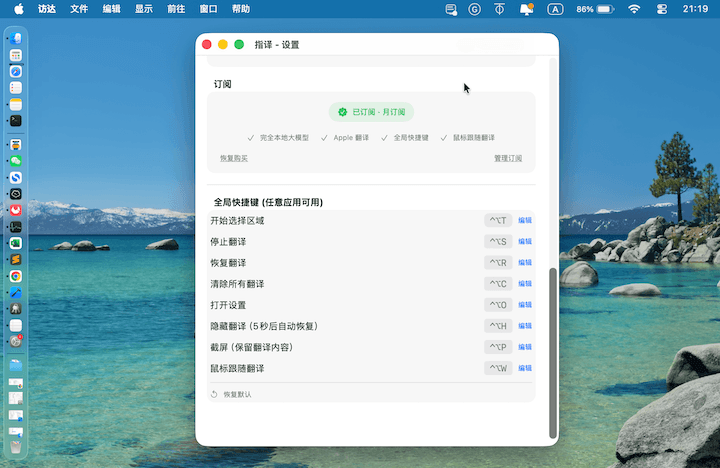This screenshot has width=720, height=468.
Task: Edit shortcut for 截屏
Action: point(525,347)
